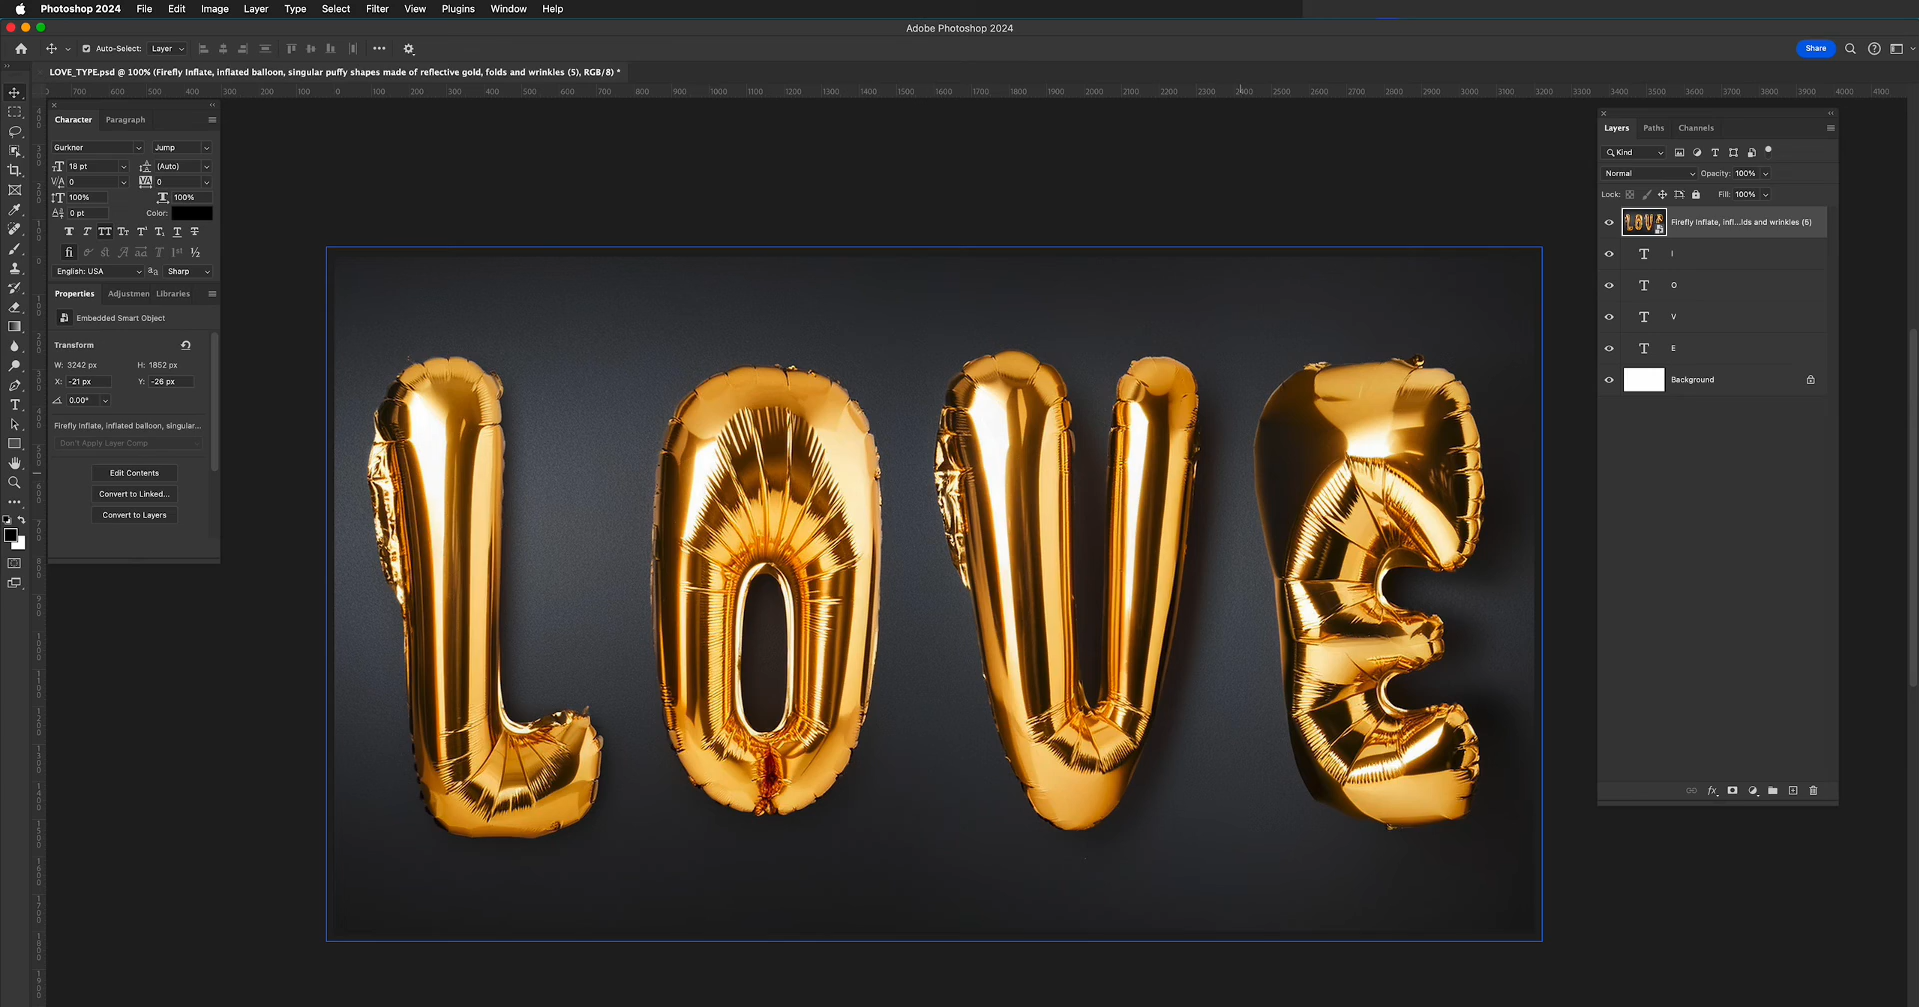This screenshot has height=1007, width=1919.
Task: Toggle the Underline text style button
Action: [177, 231]
